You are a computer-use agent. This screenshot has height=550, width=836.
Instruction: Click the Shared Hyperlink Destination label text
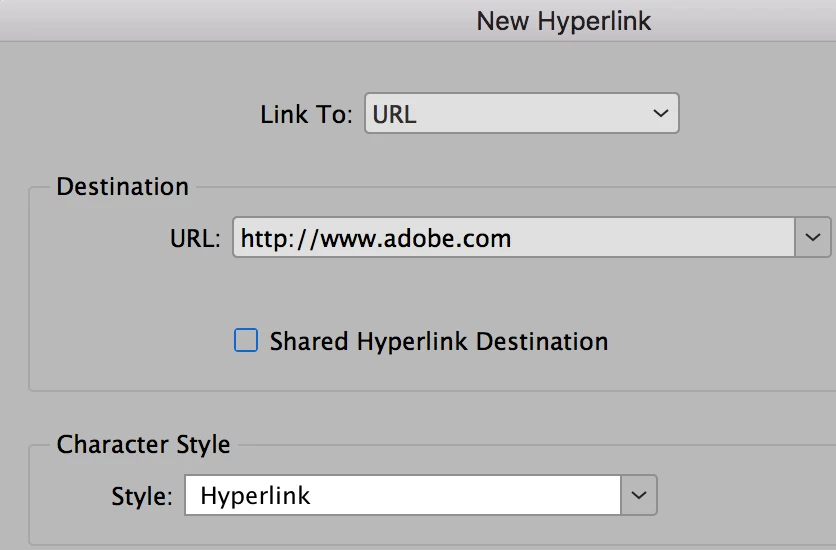(439, 342)
